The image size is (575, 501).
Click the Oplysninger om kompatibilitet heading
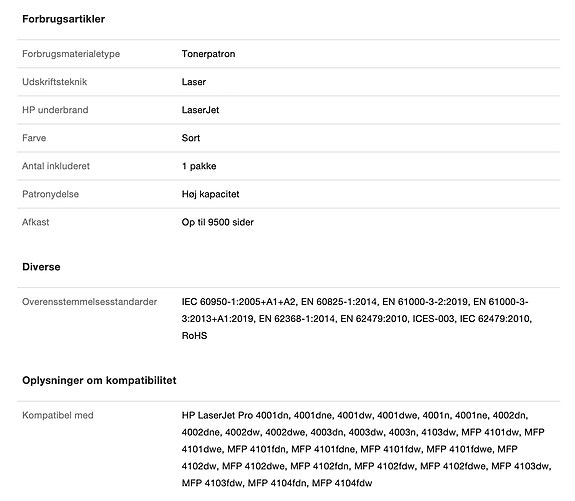point(99,380)
